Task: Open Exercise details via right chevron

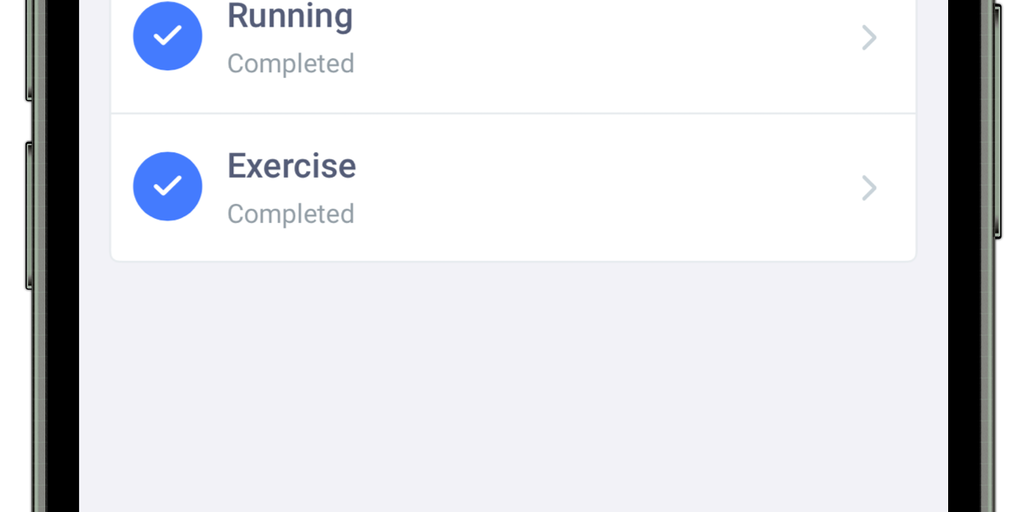Action: pyautogui.click(x=869, y=188)
